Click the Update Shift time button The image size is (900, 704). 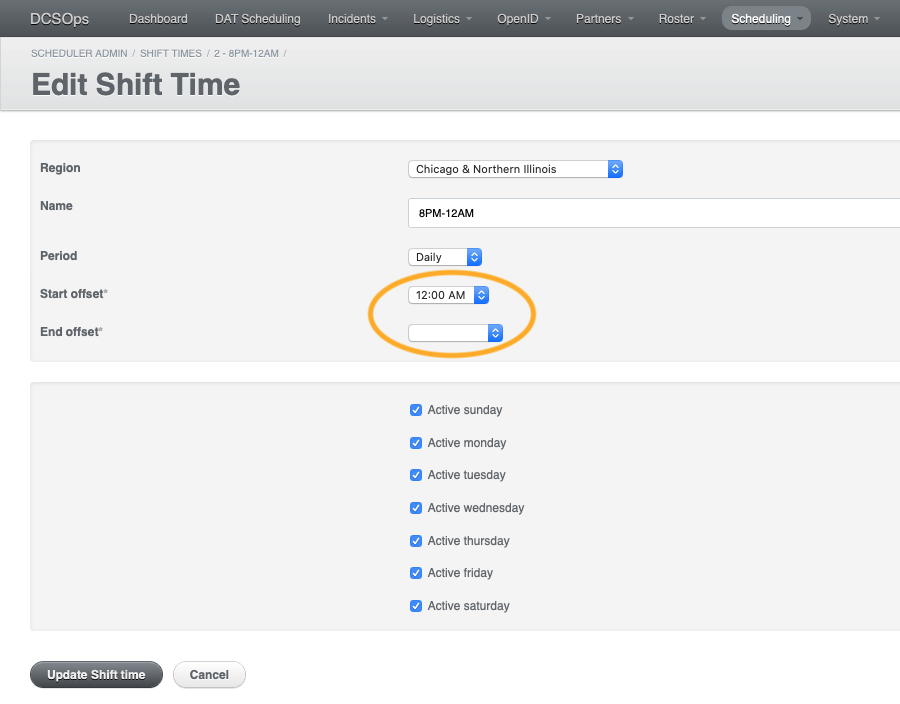point(96,674)
